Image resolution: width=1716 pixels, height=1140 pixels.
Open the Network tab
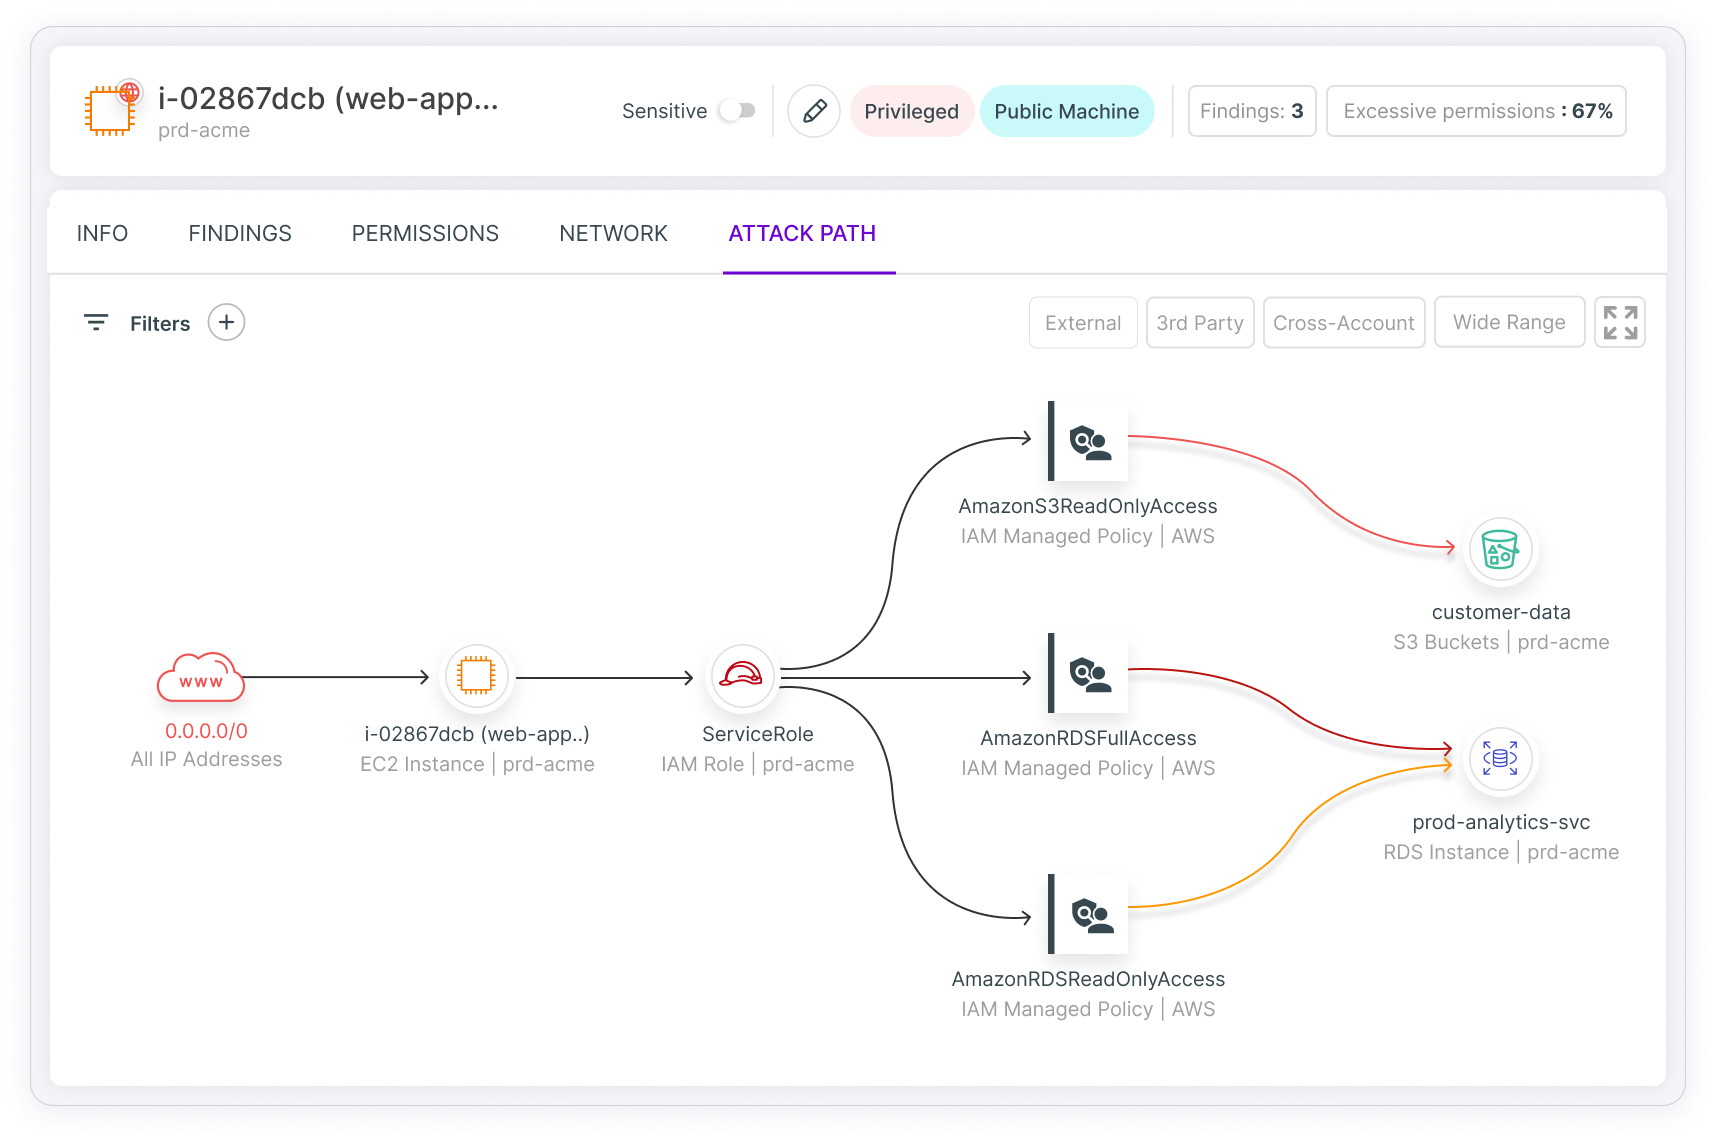coord(613,233)
